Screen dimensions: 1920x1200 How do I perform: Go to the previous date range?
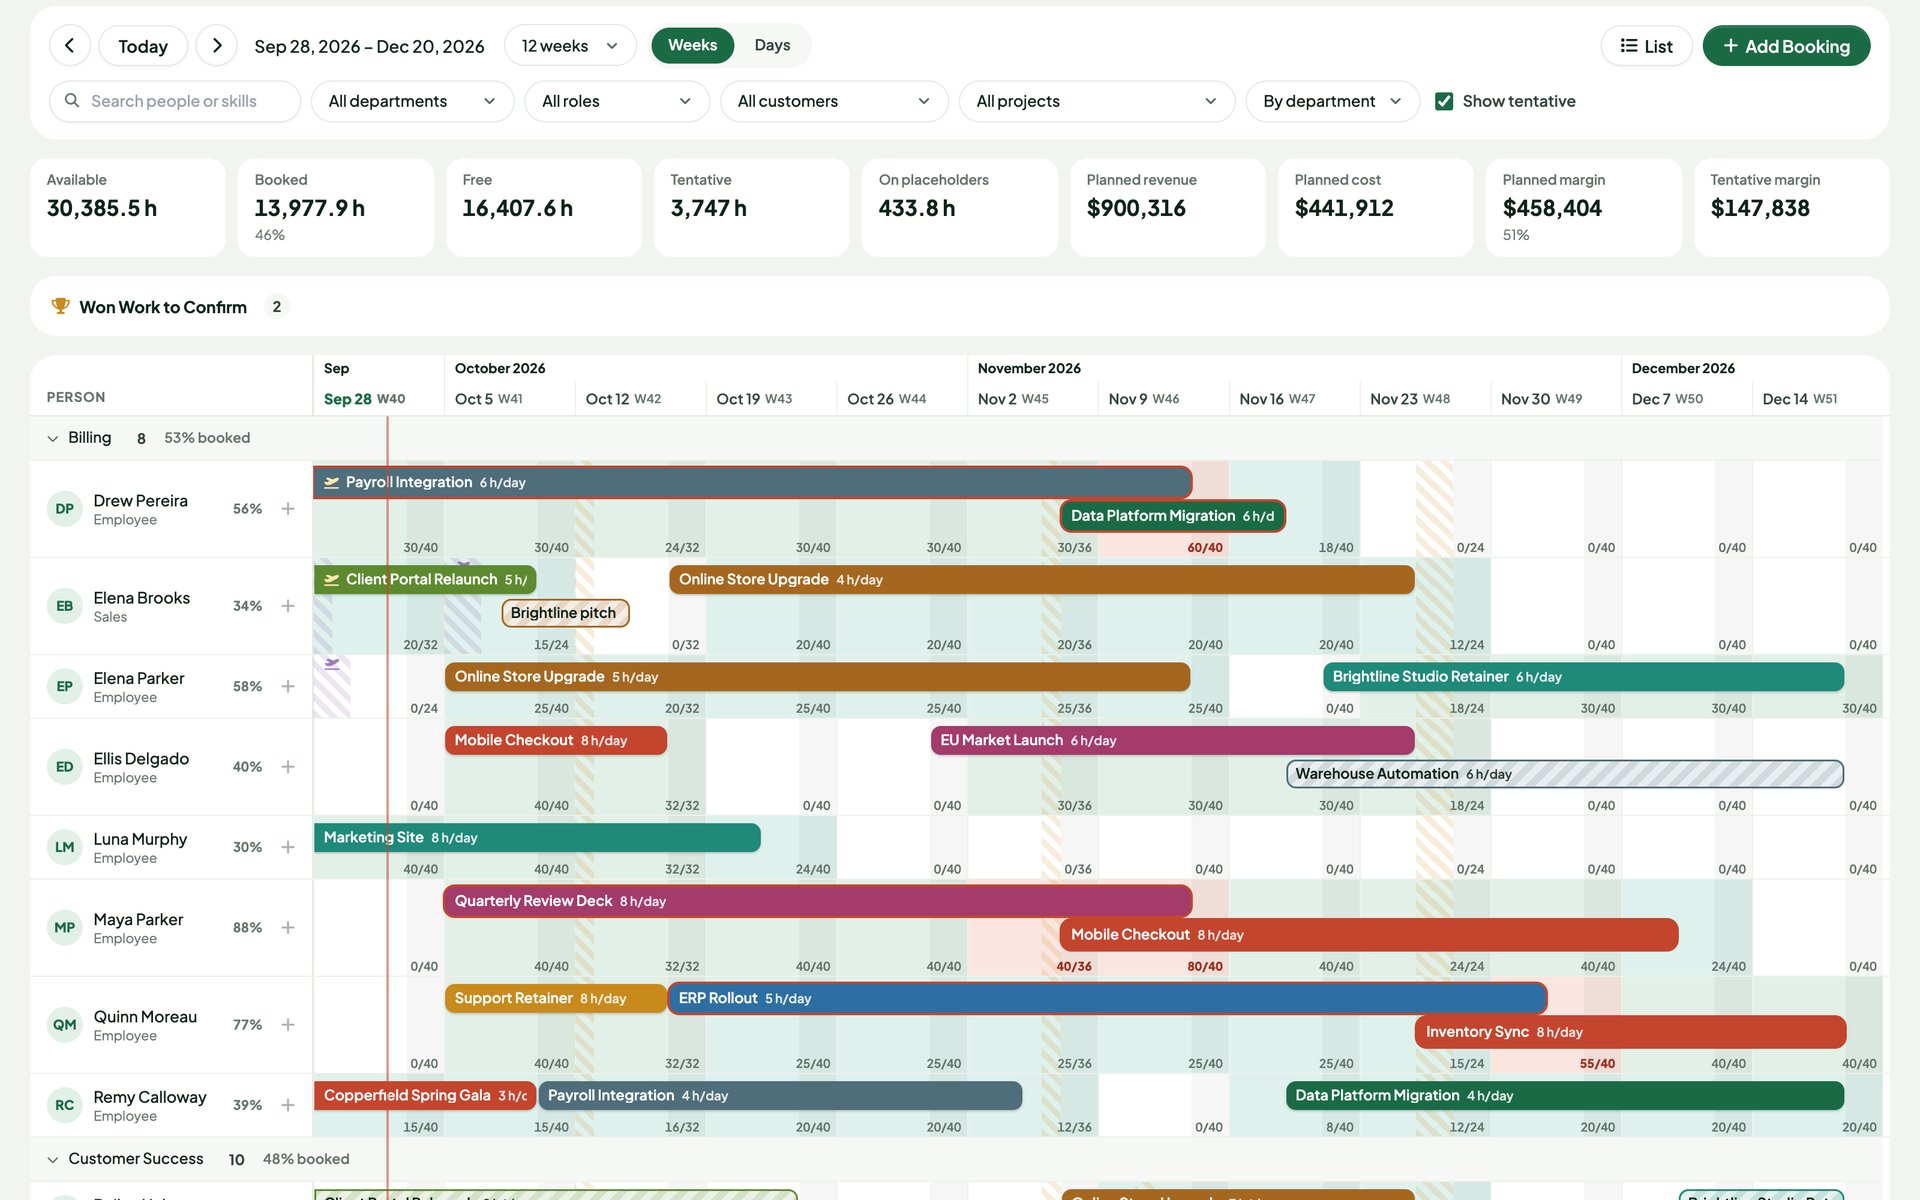click(69, 46)
